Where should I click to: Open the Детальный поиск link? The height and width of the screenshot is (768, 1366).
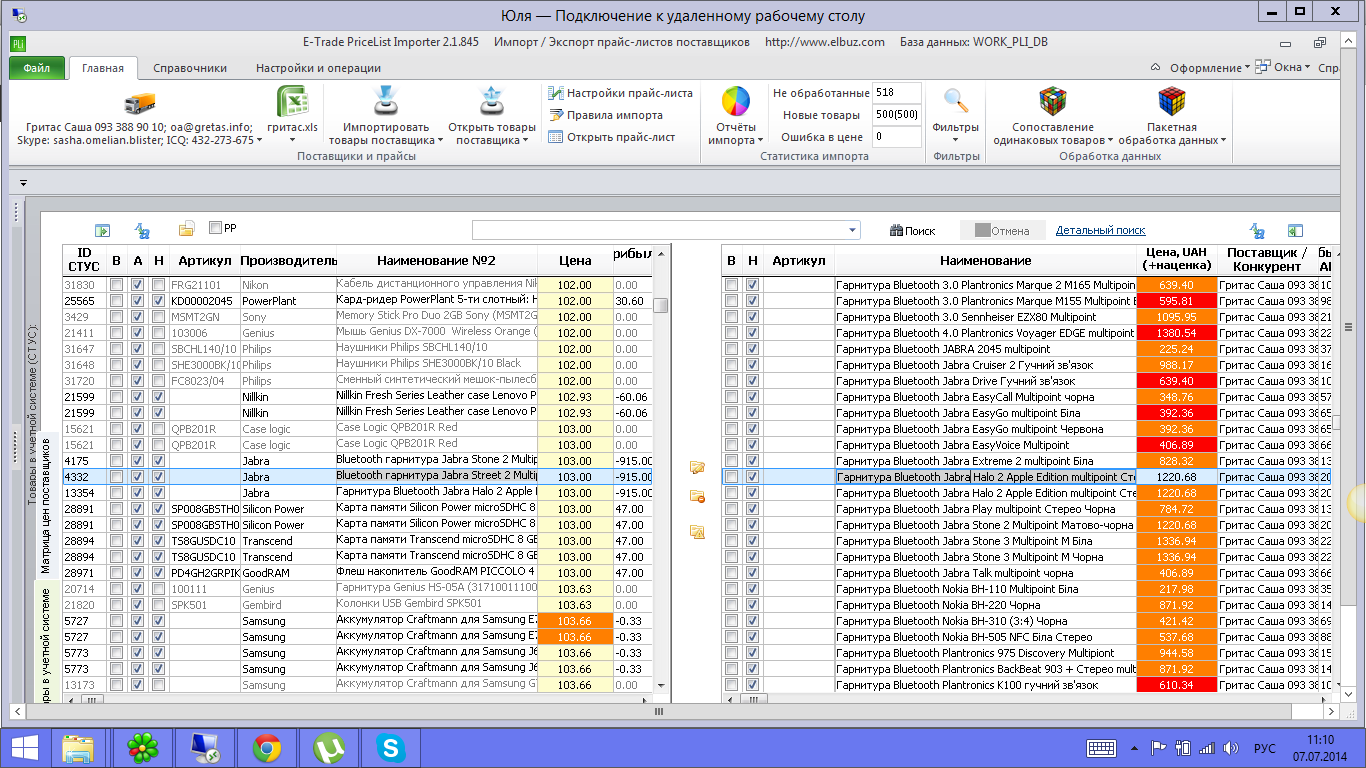click(x=1101, y=230)
